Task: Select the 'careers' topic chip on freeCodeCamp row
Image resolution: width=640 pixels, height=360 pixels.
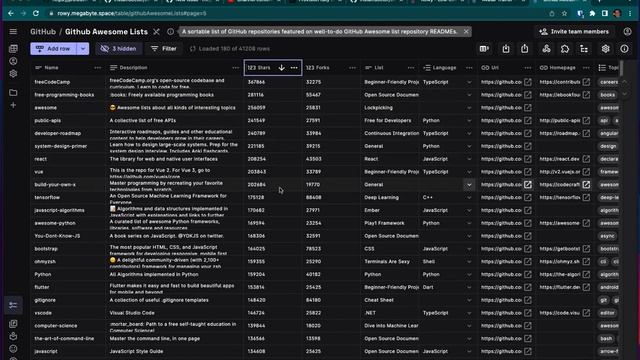Action: [609, 82]
